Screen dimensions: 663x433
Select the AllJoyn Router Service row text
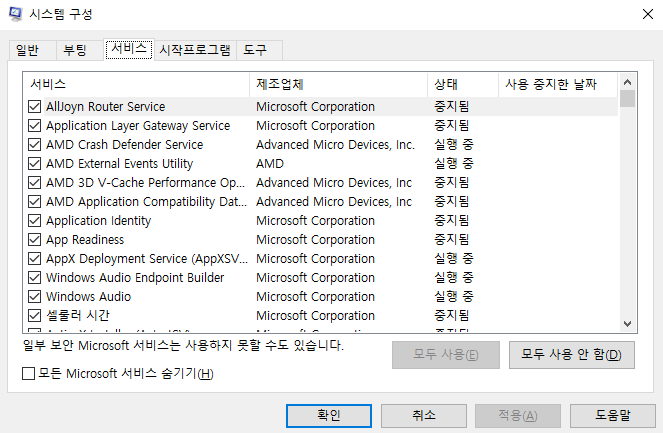coord(106,107)
